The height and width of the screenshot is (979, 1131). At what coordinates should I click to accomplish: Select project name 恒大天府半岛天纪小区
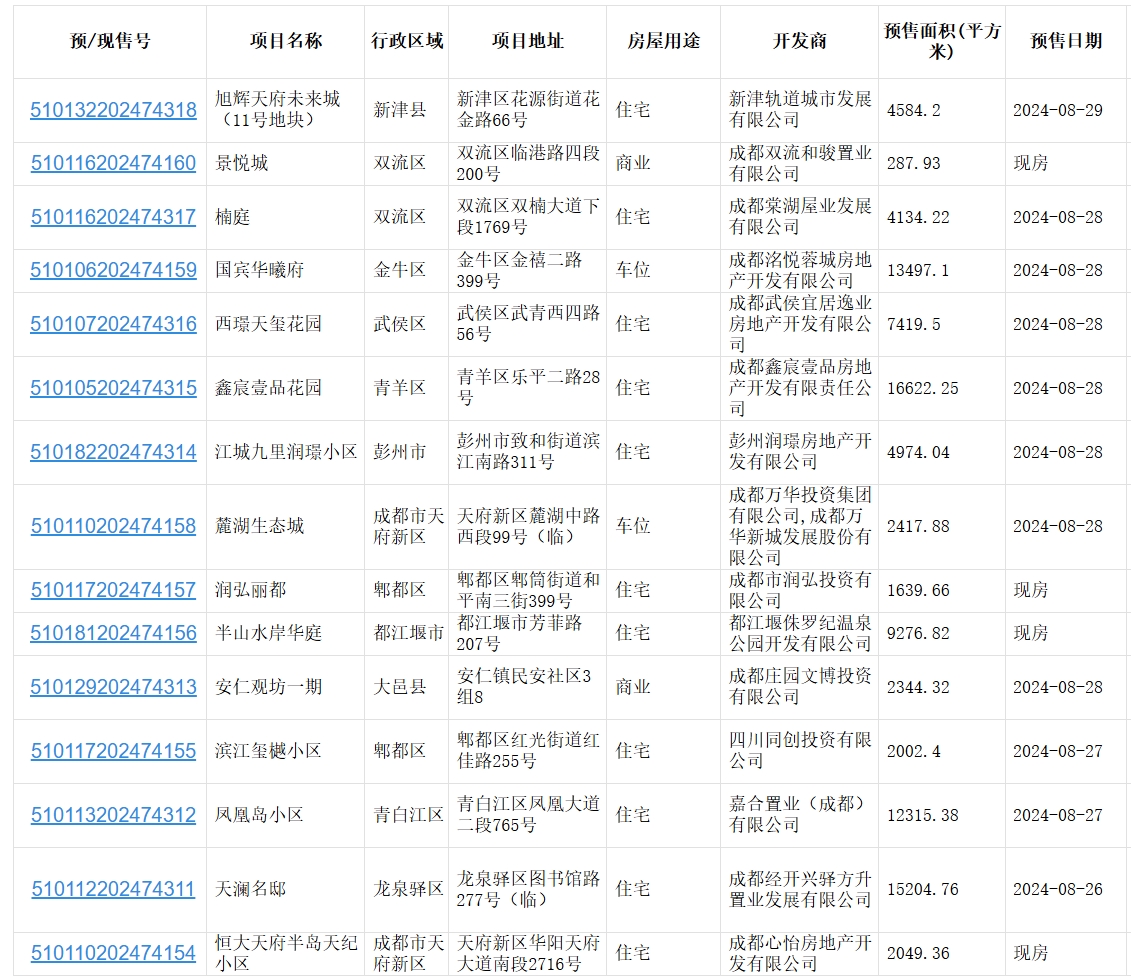point(286,953)
